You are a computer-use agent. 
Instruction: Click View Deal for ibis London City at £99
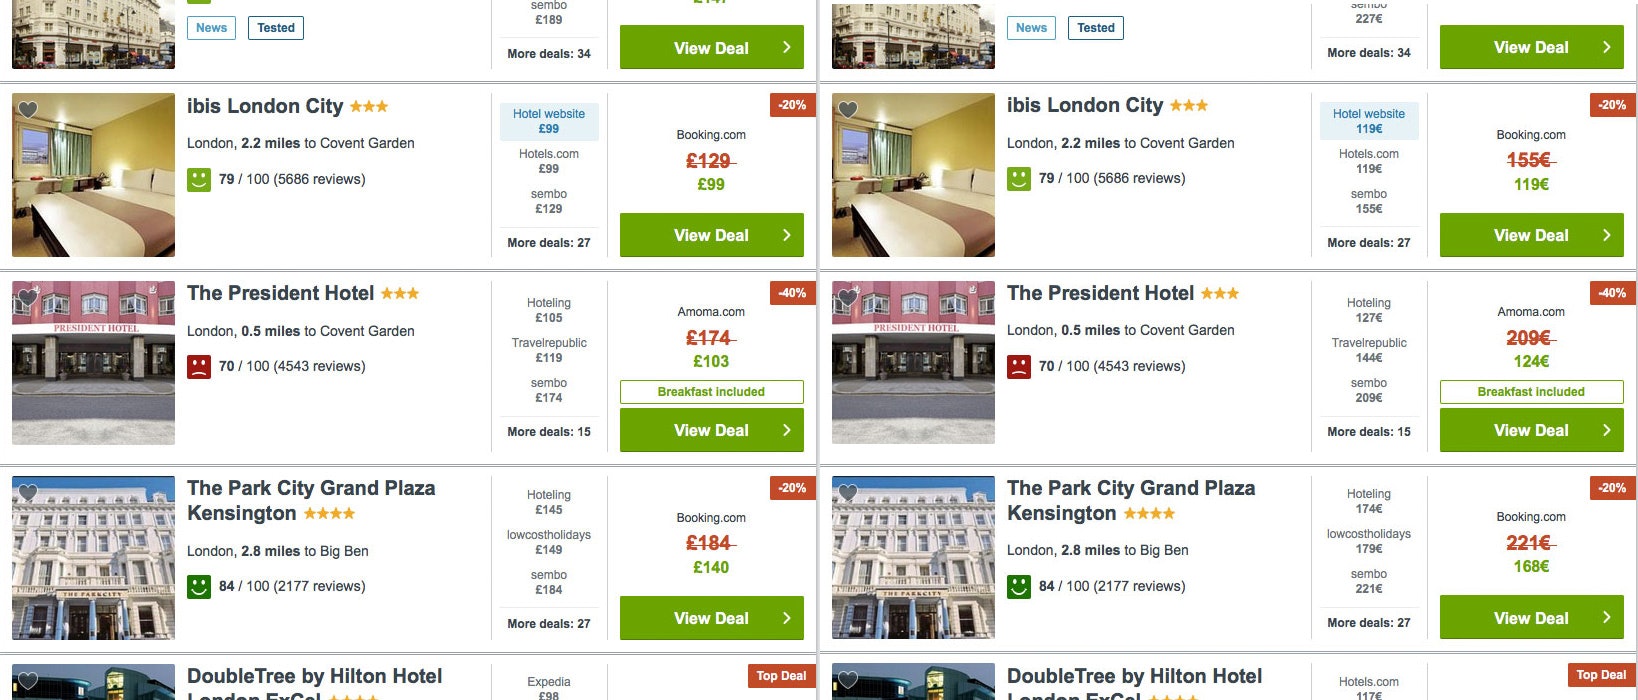click(x=712, y=235)
